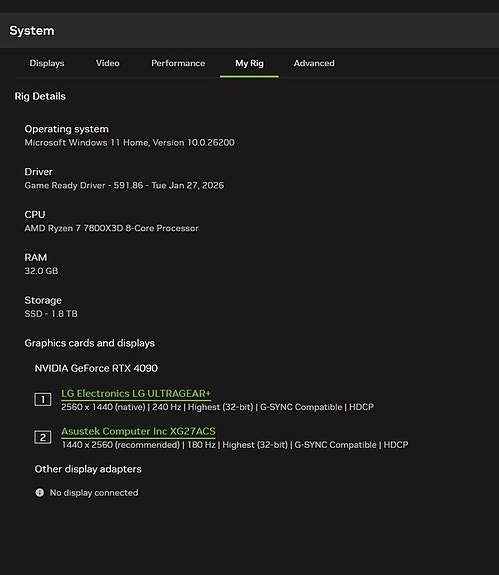499x575 pixels.
Task: Click the NVIDIA GeForce RTX 4090 label
Action: tap(96, 368)
